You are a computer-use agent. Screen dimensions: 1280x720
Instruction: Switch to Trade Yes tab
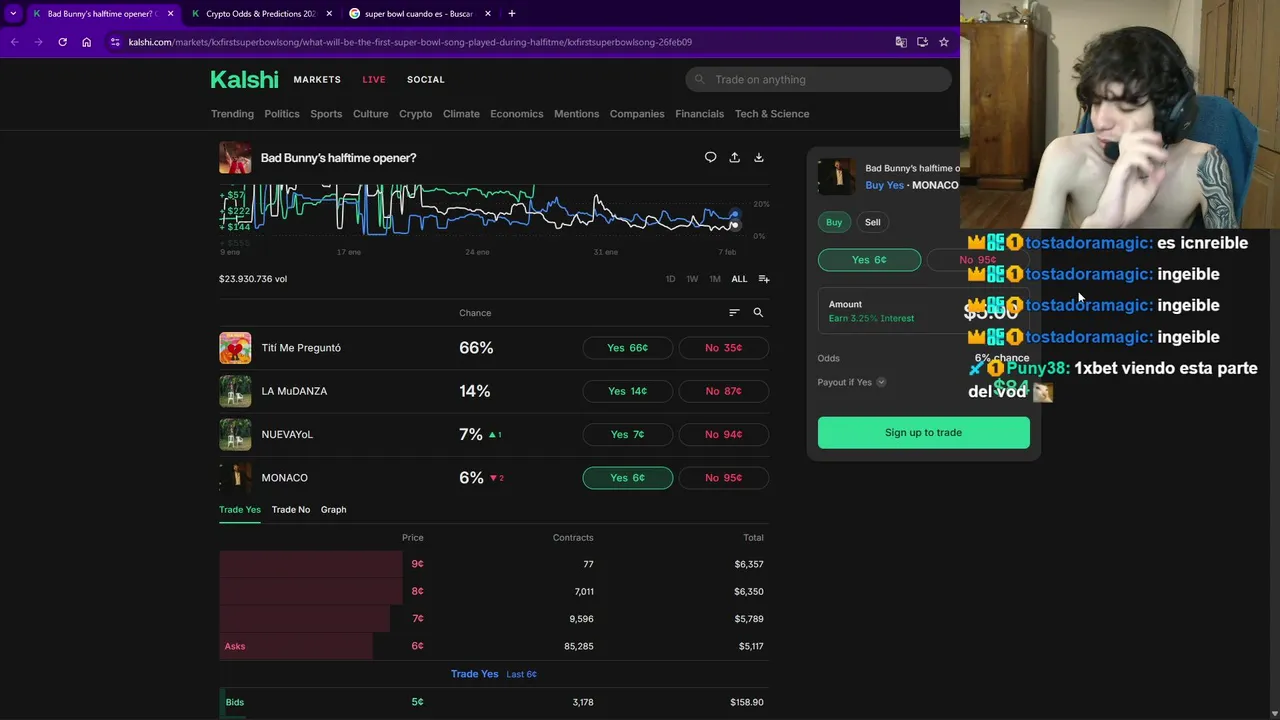[240, 510]
